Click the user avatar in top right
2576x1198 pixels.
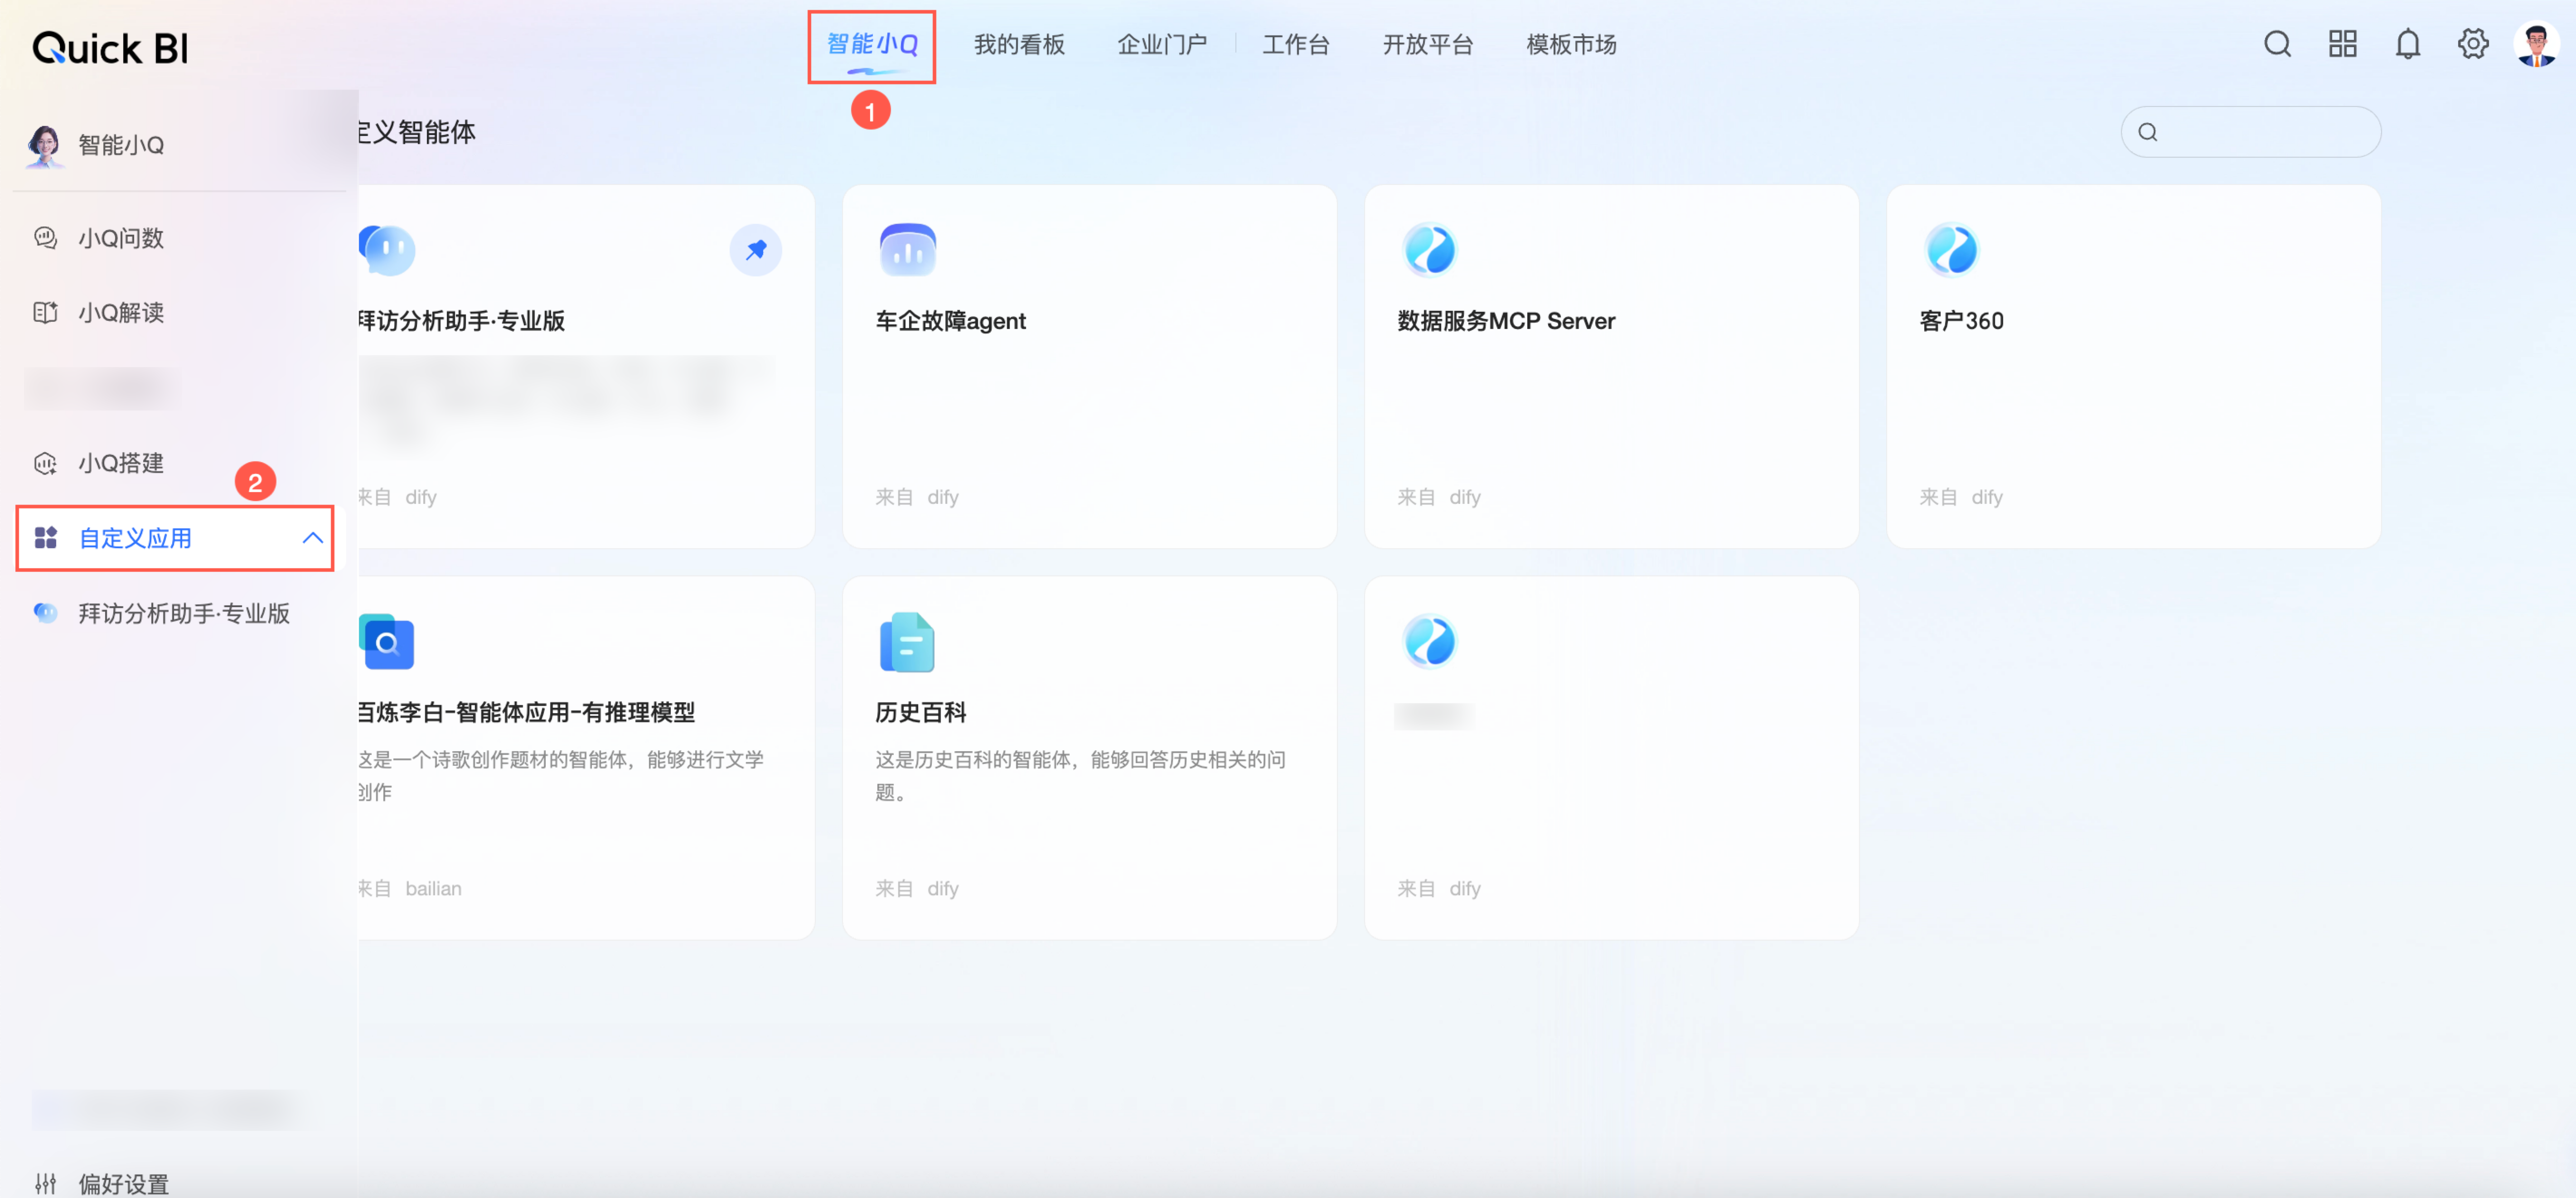click(x=2536, y=44)
